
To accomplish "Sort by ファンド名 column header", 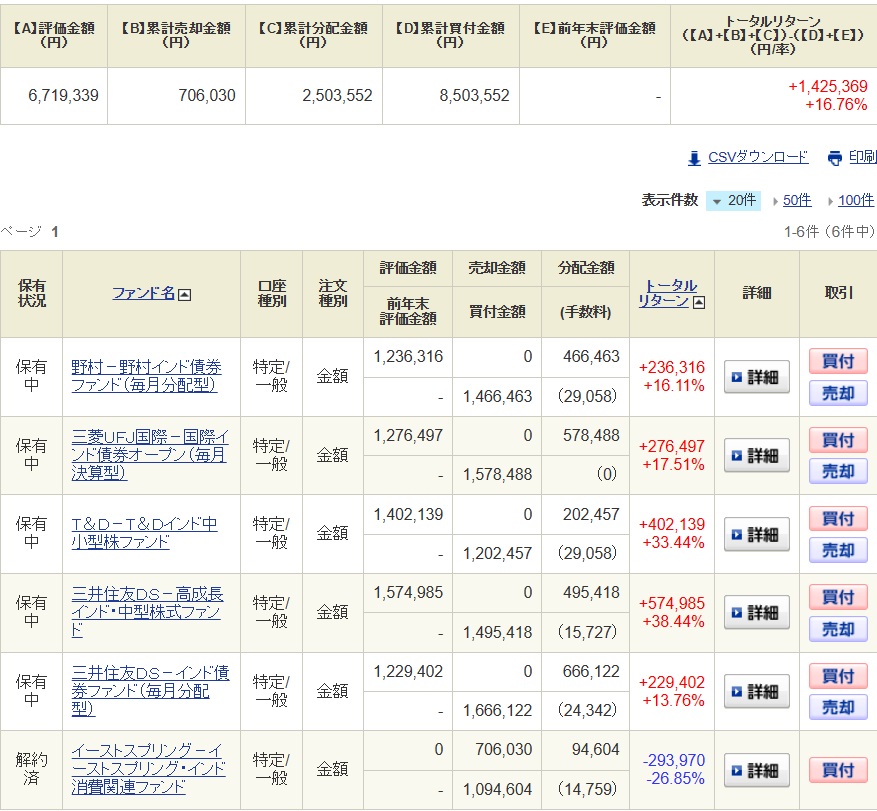I will tap(143, 293).
